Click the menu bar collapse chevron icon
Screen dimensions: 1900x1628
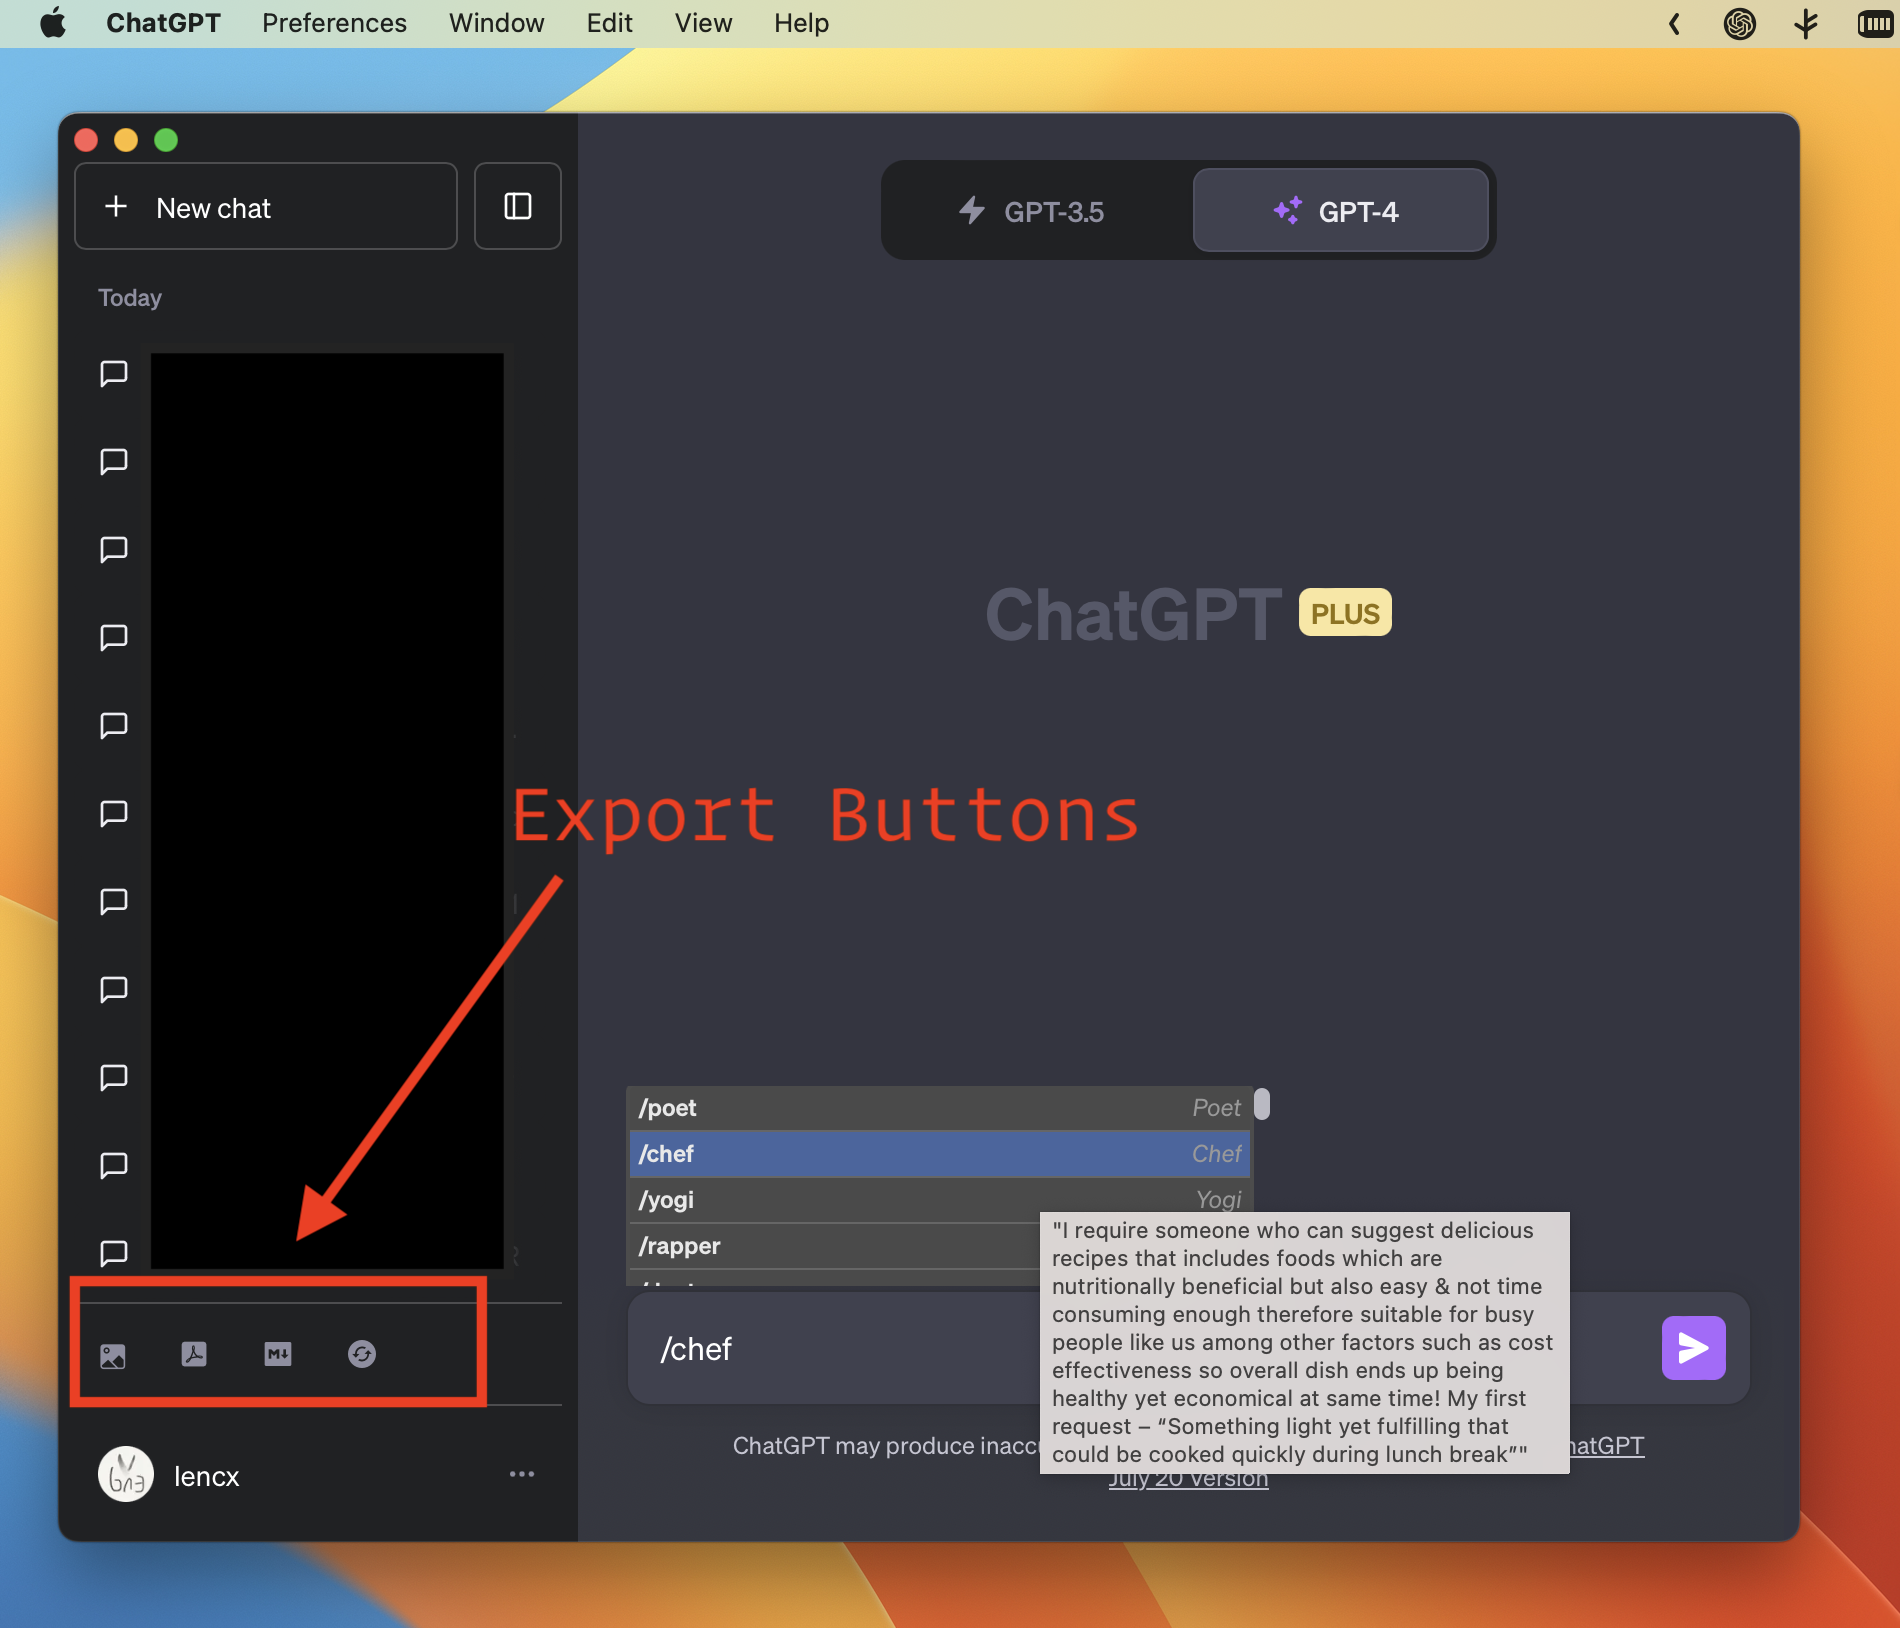coord(1674,23)
